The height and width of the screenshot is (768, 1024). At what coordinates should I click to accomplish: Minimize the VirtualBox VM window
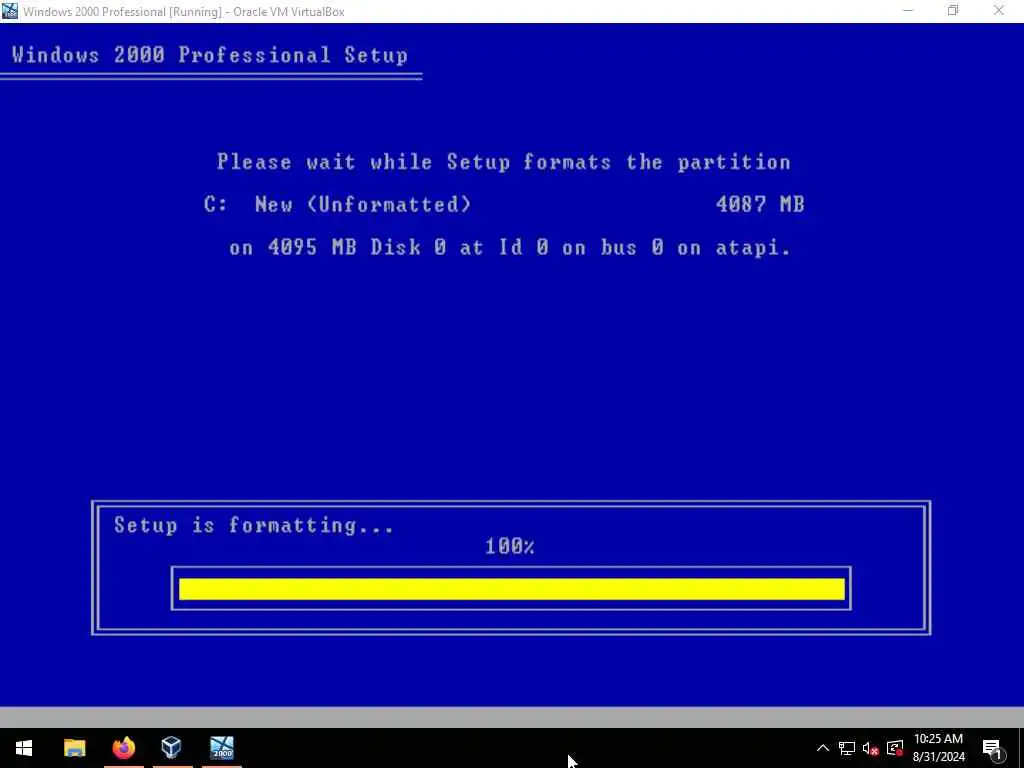tap(908, 11)
